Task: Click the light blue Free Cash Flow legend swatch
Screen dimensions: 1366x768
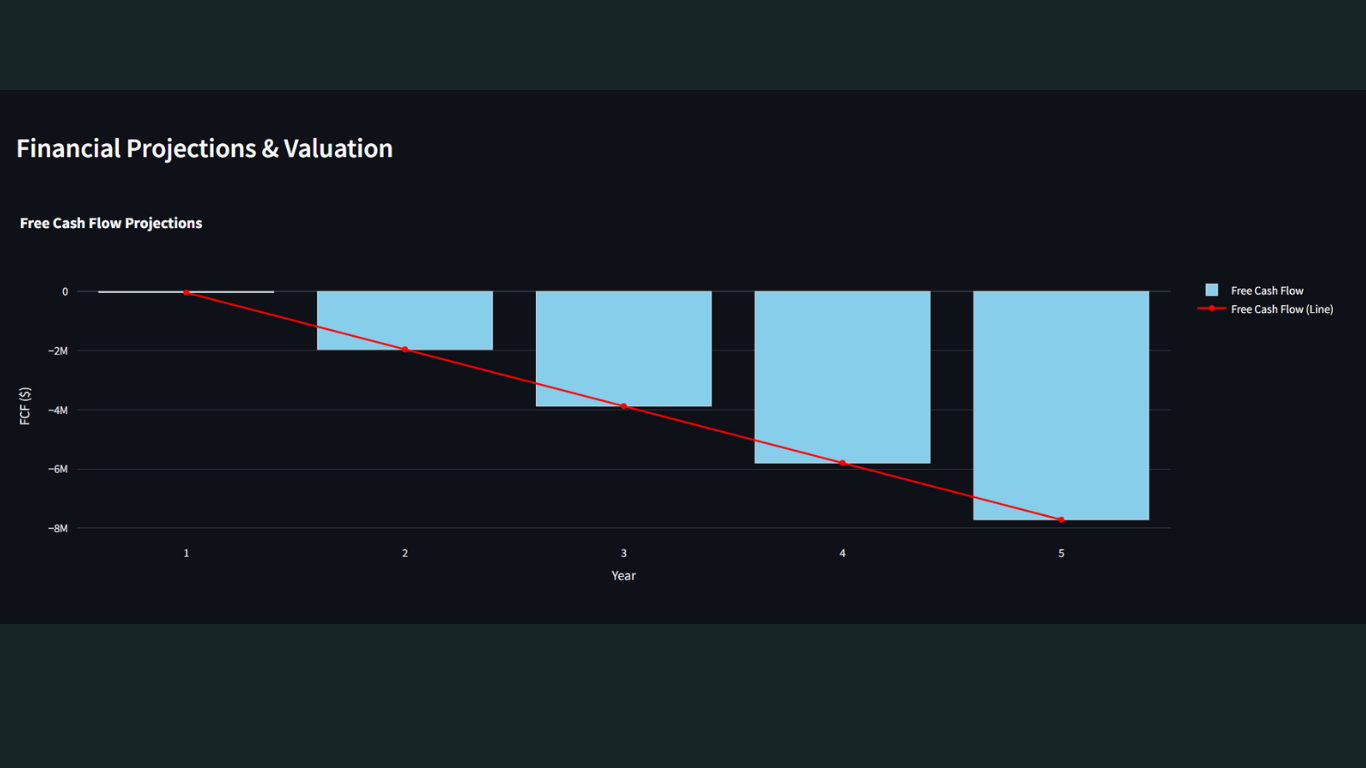Action: click(x=1212, y=291)
